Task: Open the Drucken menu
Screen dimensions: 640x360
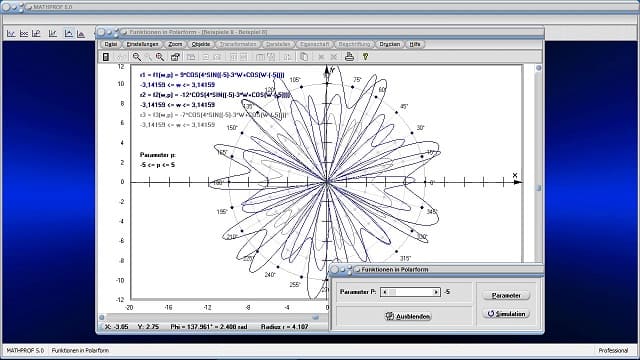Action: (389, 44)
